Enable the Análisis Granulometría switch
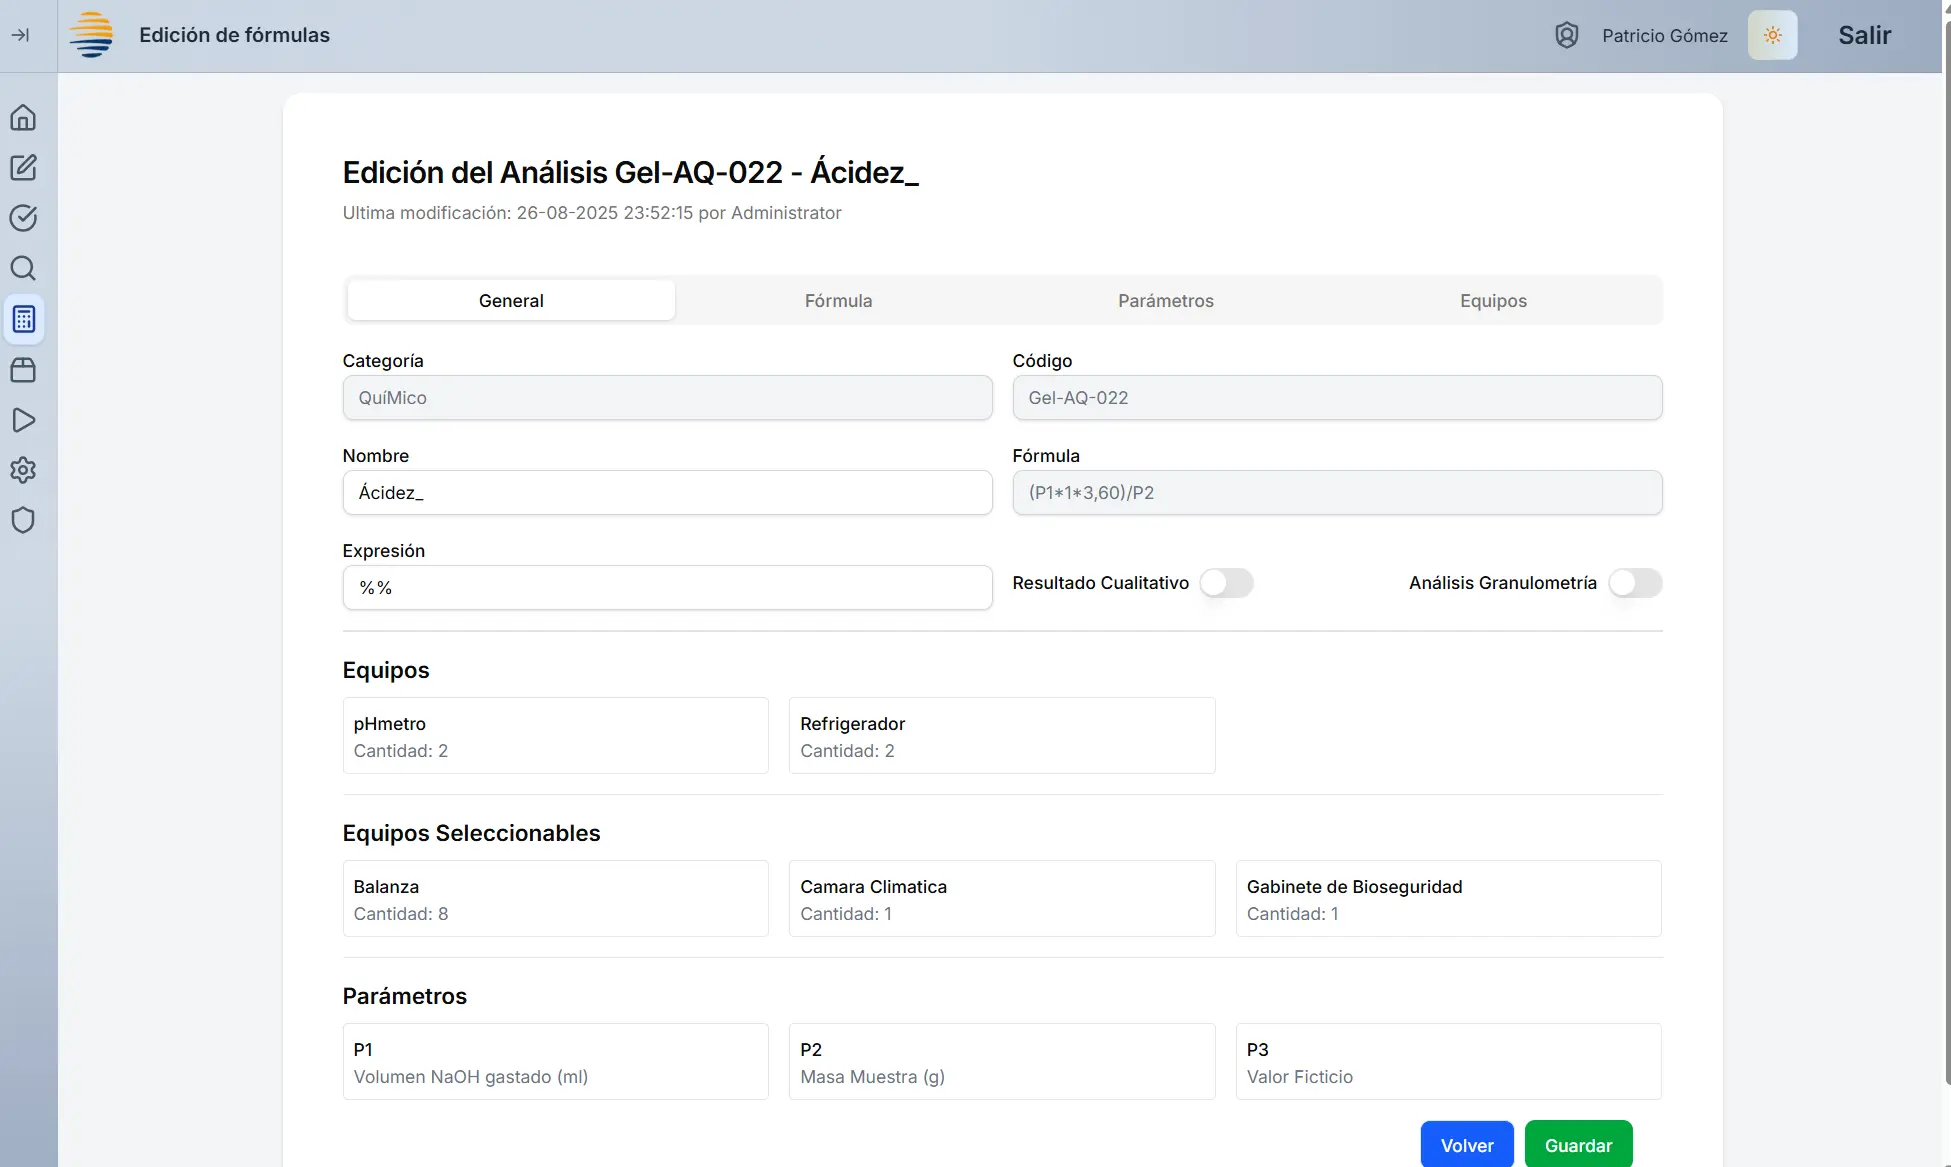This screenshot has width=1951, height=1167. pos(1635,583)
